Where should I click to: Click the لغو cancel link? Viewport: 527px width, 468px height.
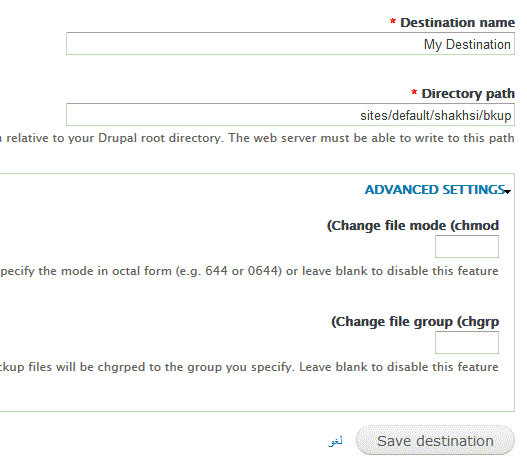[x=335, y=441]
